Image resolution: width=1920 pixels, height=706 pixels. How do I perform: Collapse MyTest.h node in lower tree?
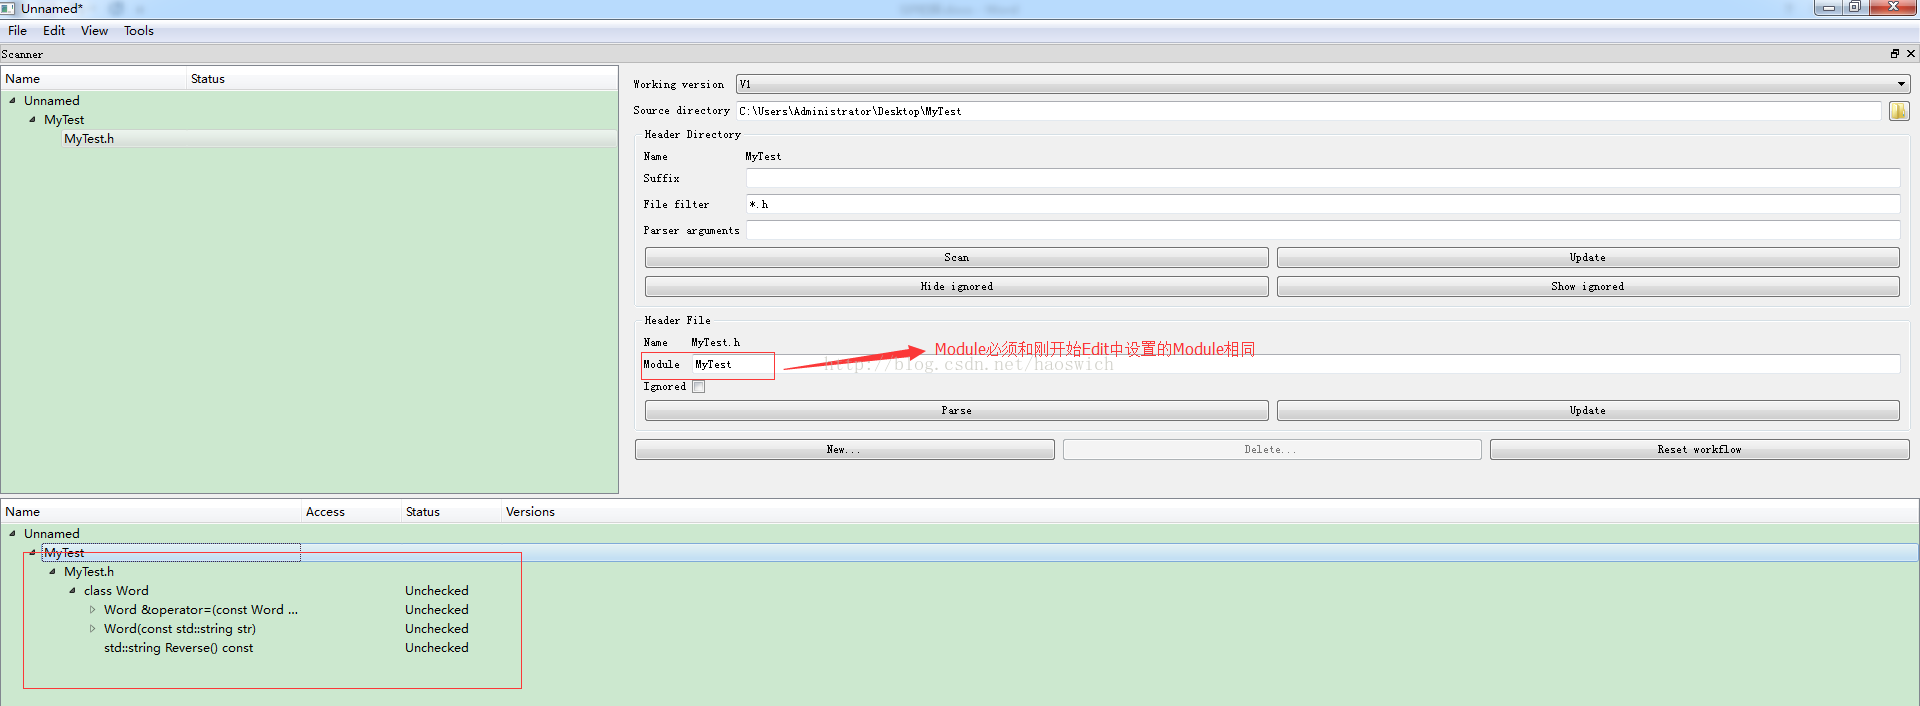point(52,571)
